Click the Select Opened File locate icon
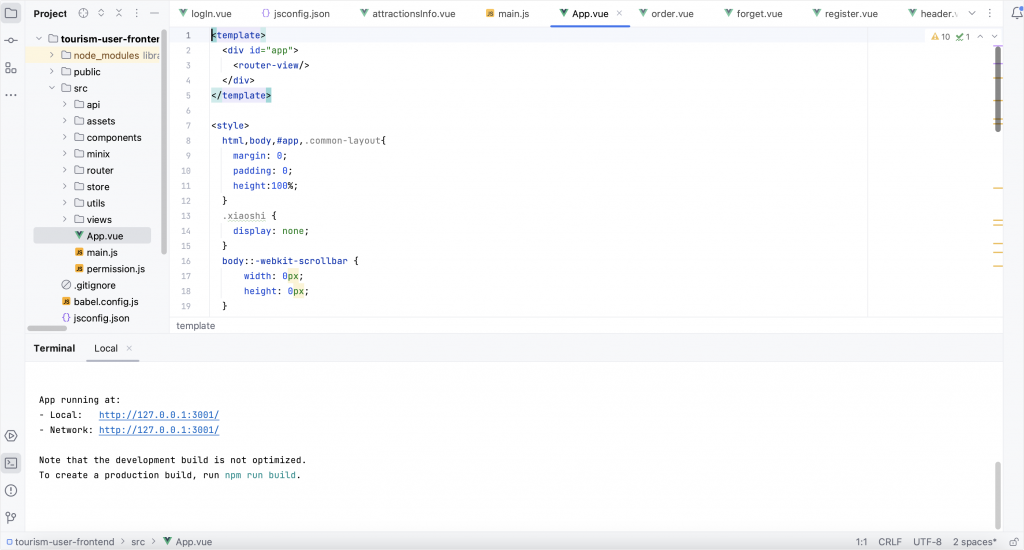1024x550 pixels. [83, 14]
